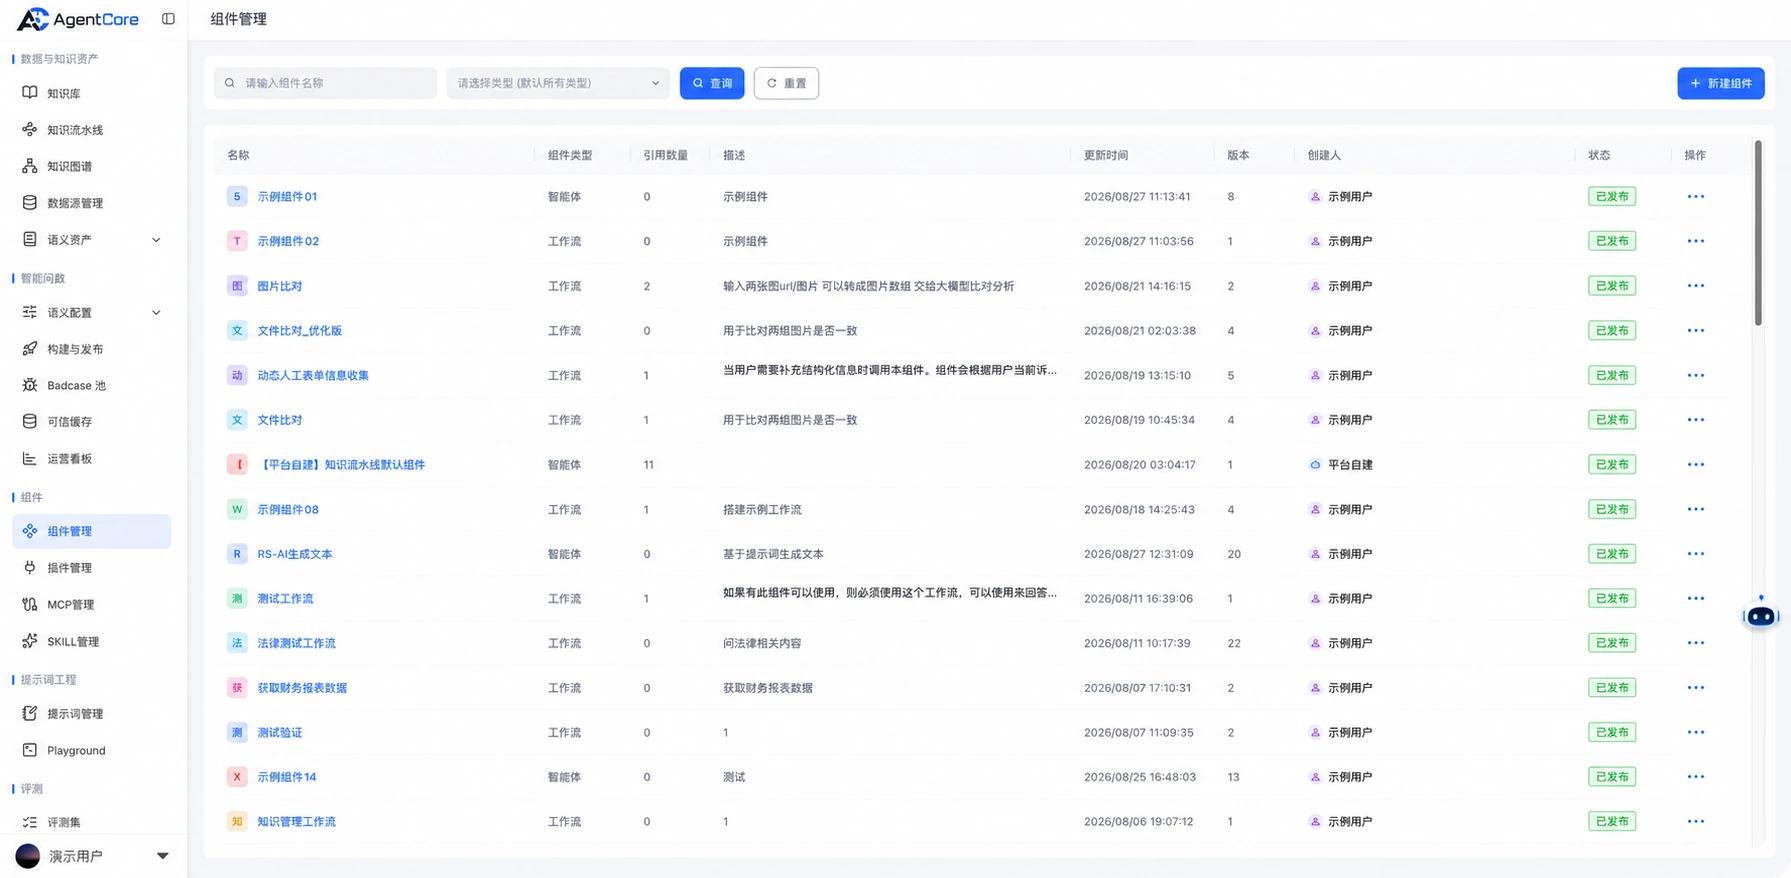Click the 更新时间 column header
The height and width of the screenshot is (878, 1791).
click(x=1106, y=155)
